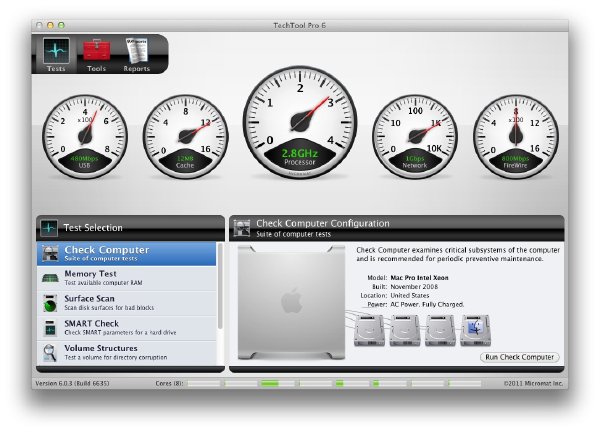The image size is (600, 433).
Task: Click the Mac Pro tower image
Action: tap(291, 303)
